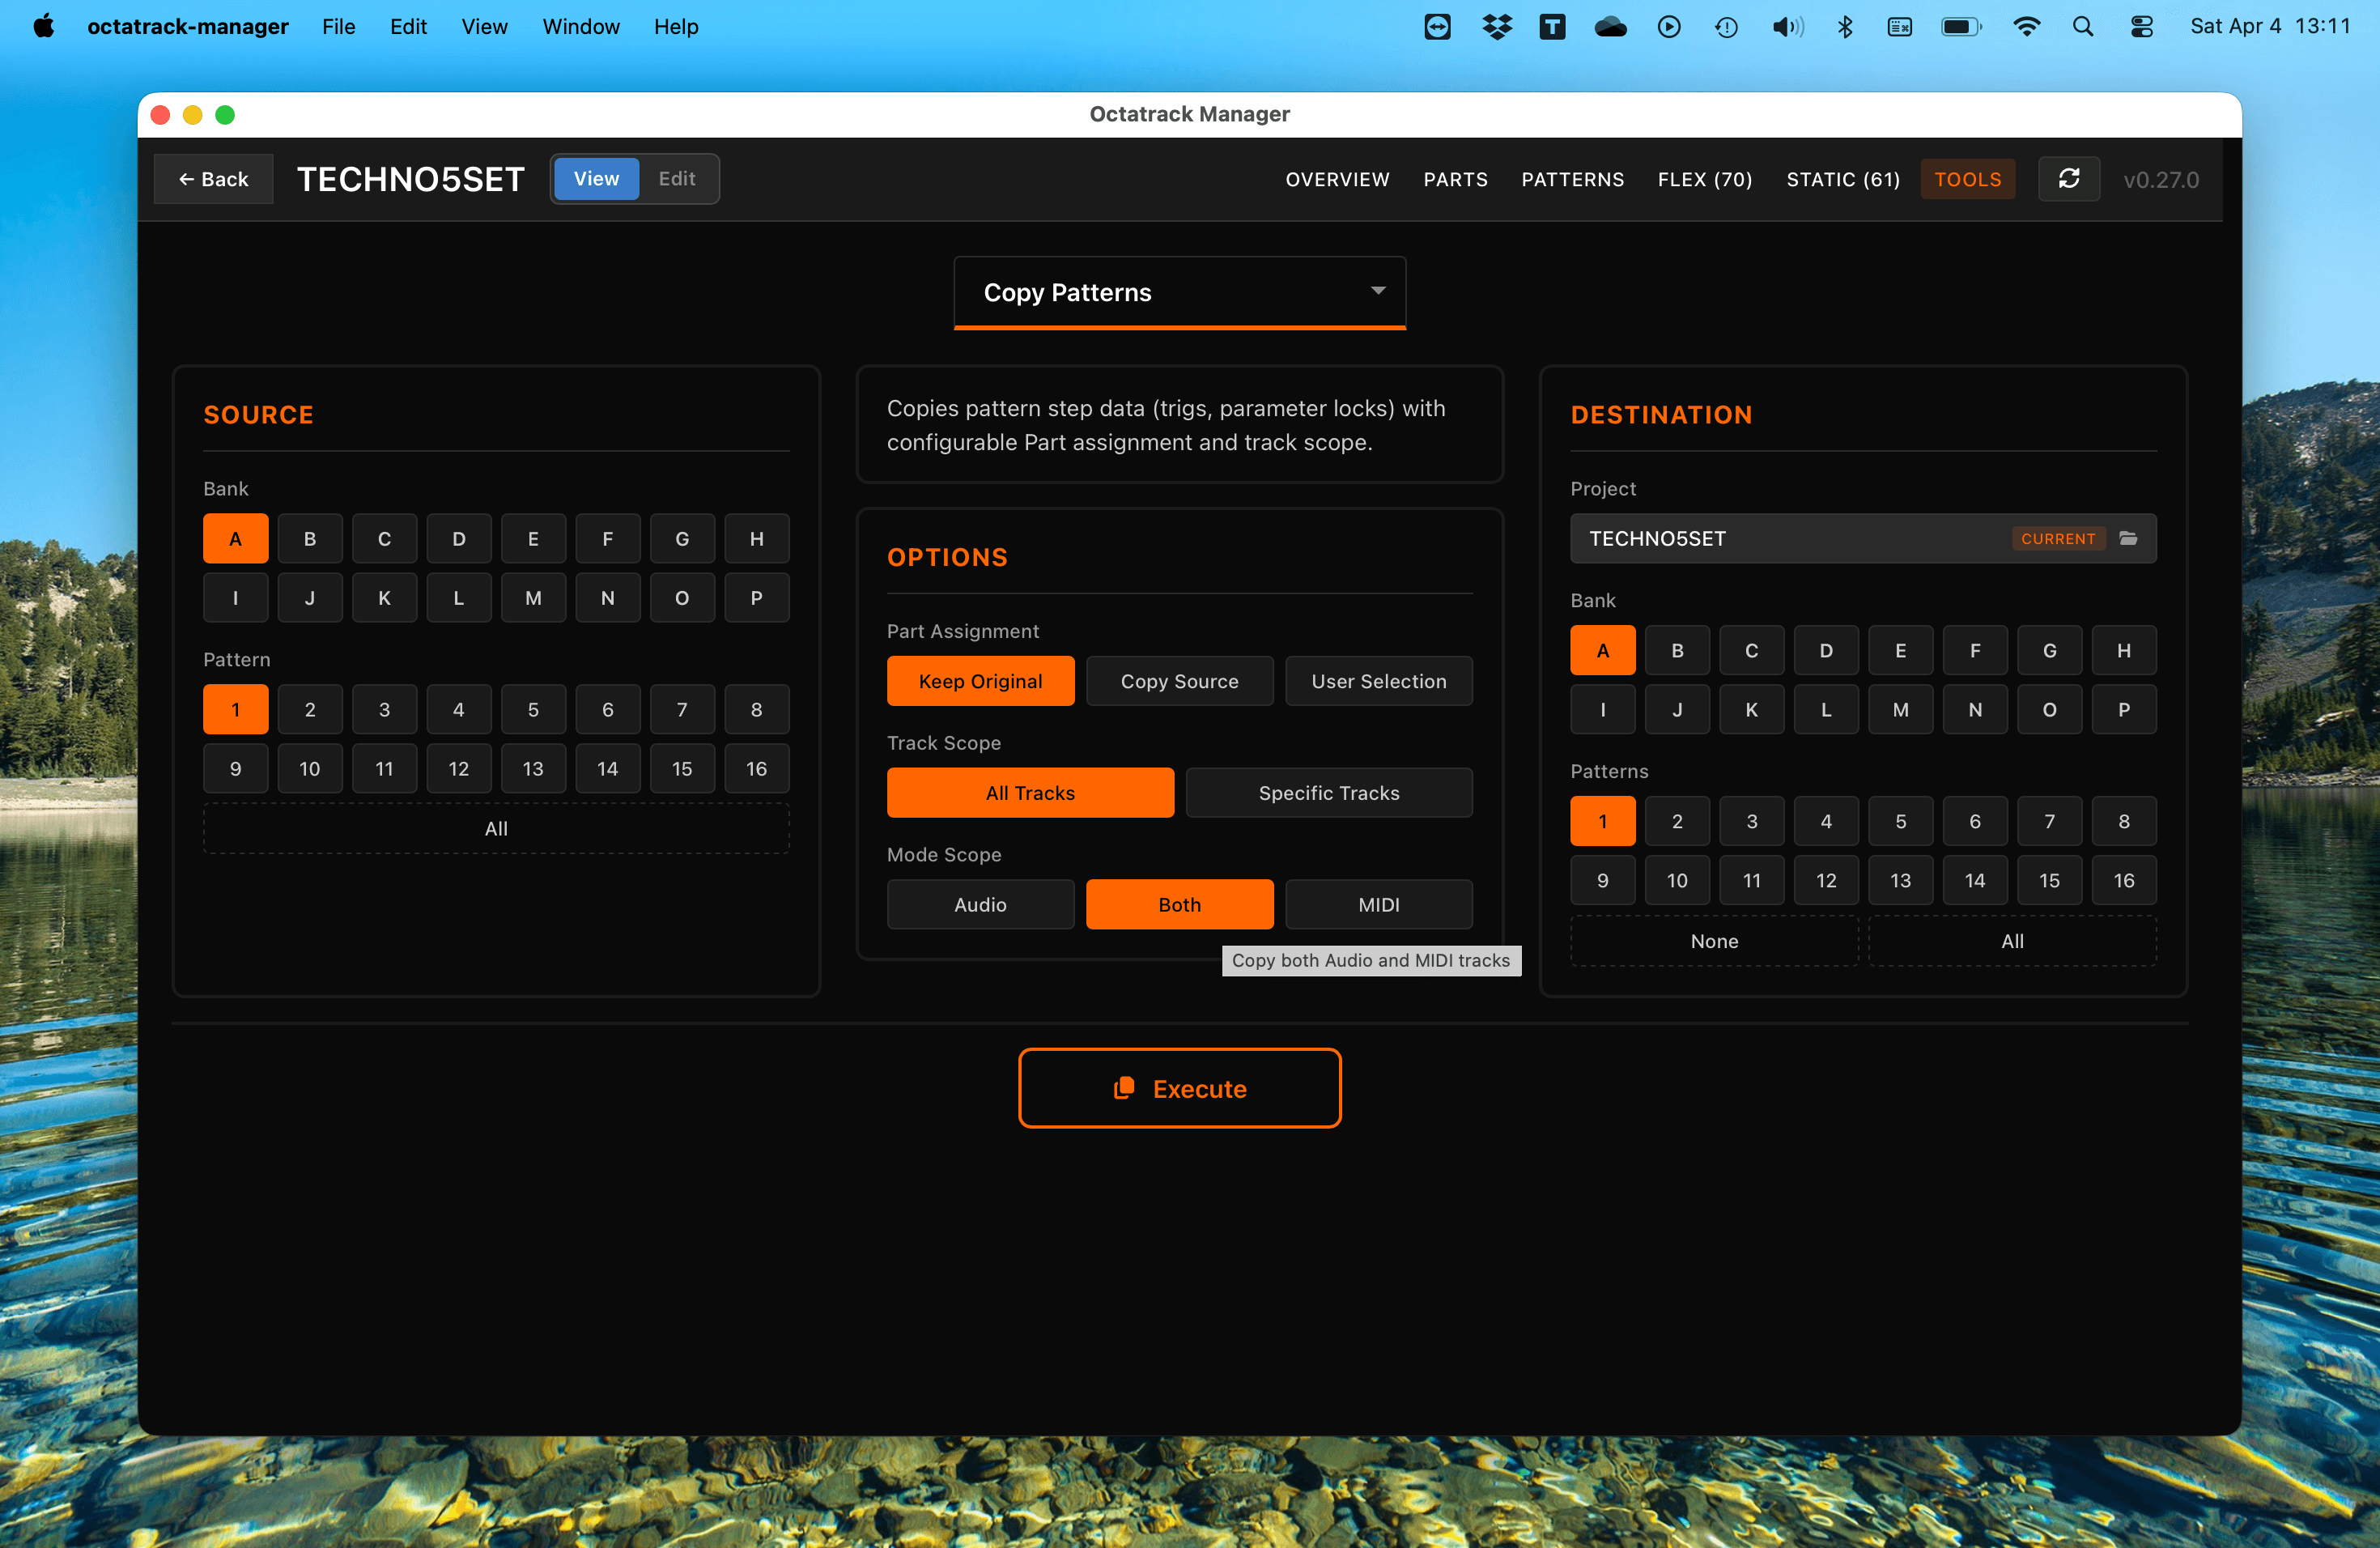Open the destination project folder icon
The height and width of the screenshot is (1548, 2380).
(2129, 538)
